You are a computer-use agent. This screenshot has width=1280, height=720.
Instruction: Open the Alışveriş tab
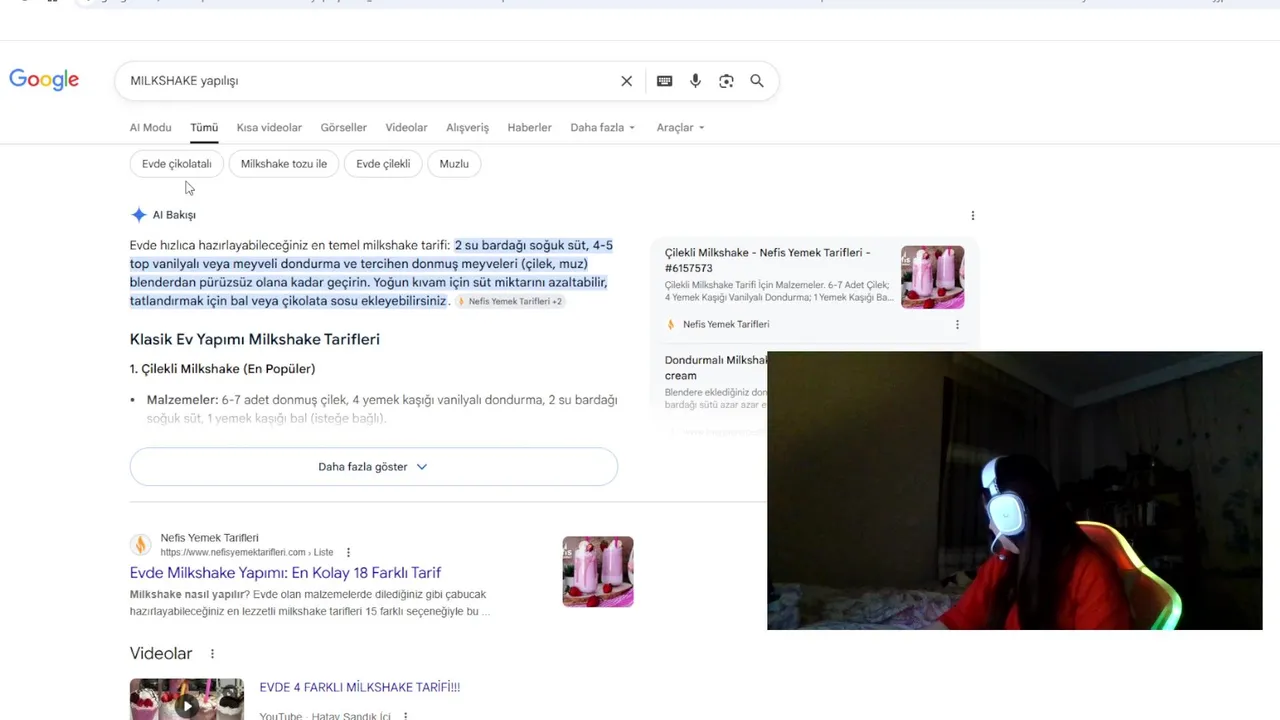pos(467,128)
